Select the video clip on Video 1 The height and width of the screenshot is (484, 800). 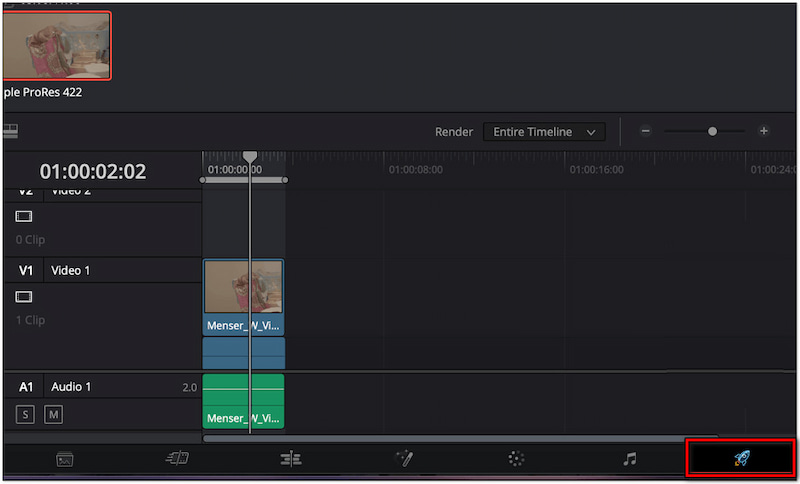[244, 297]
